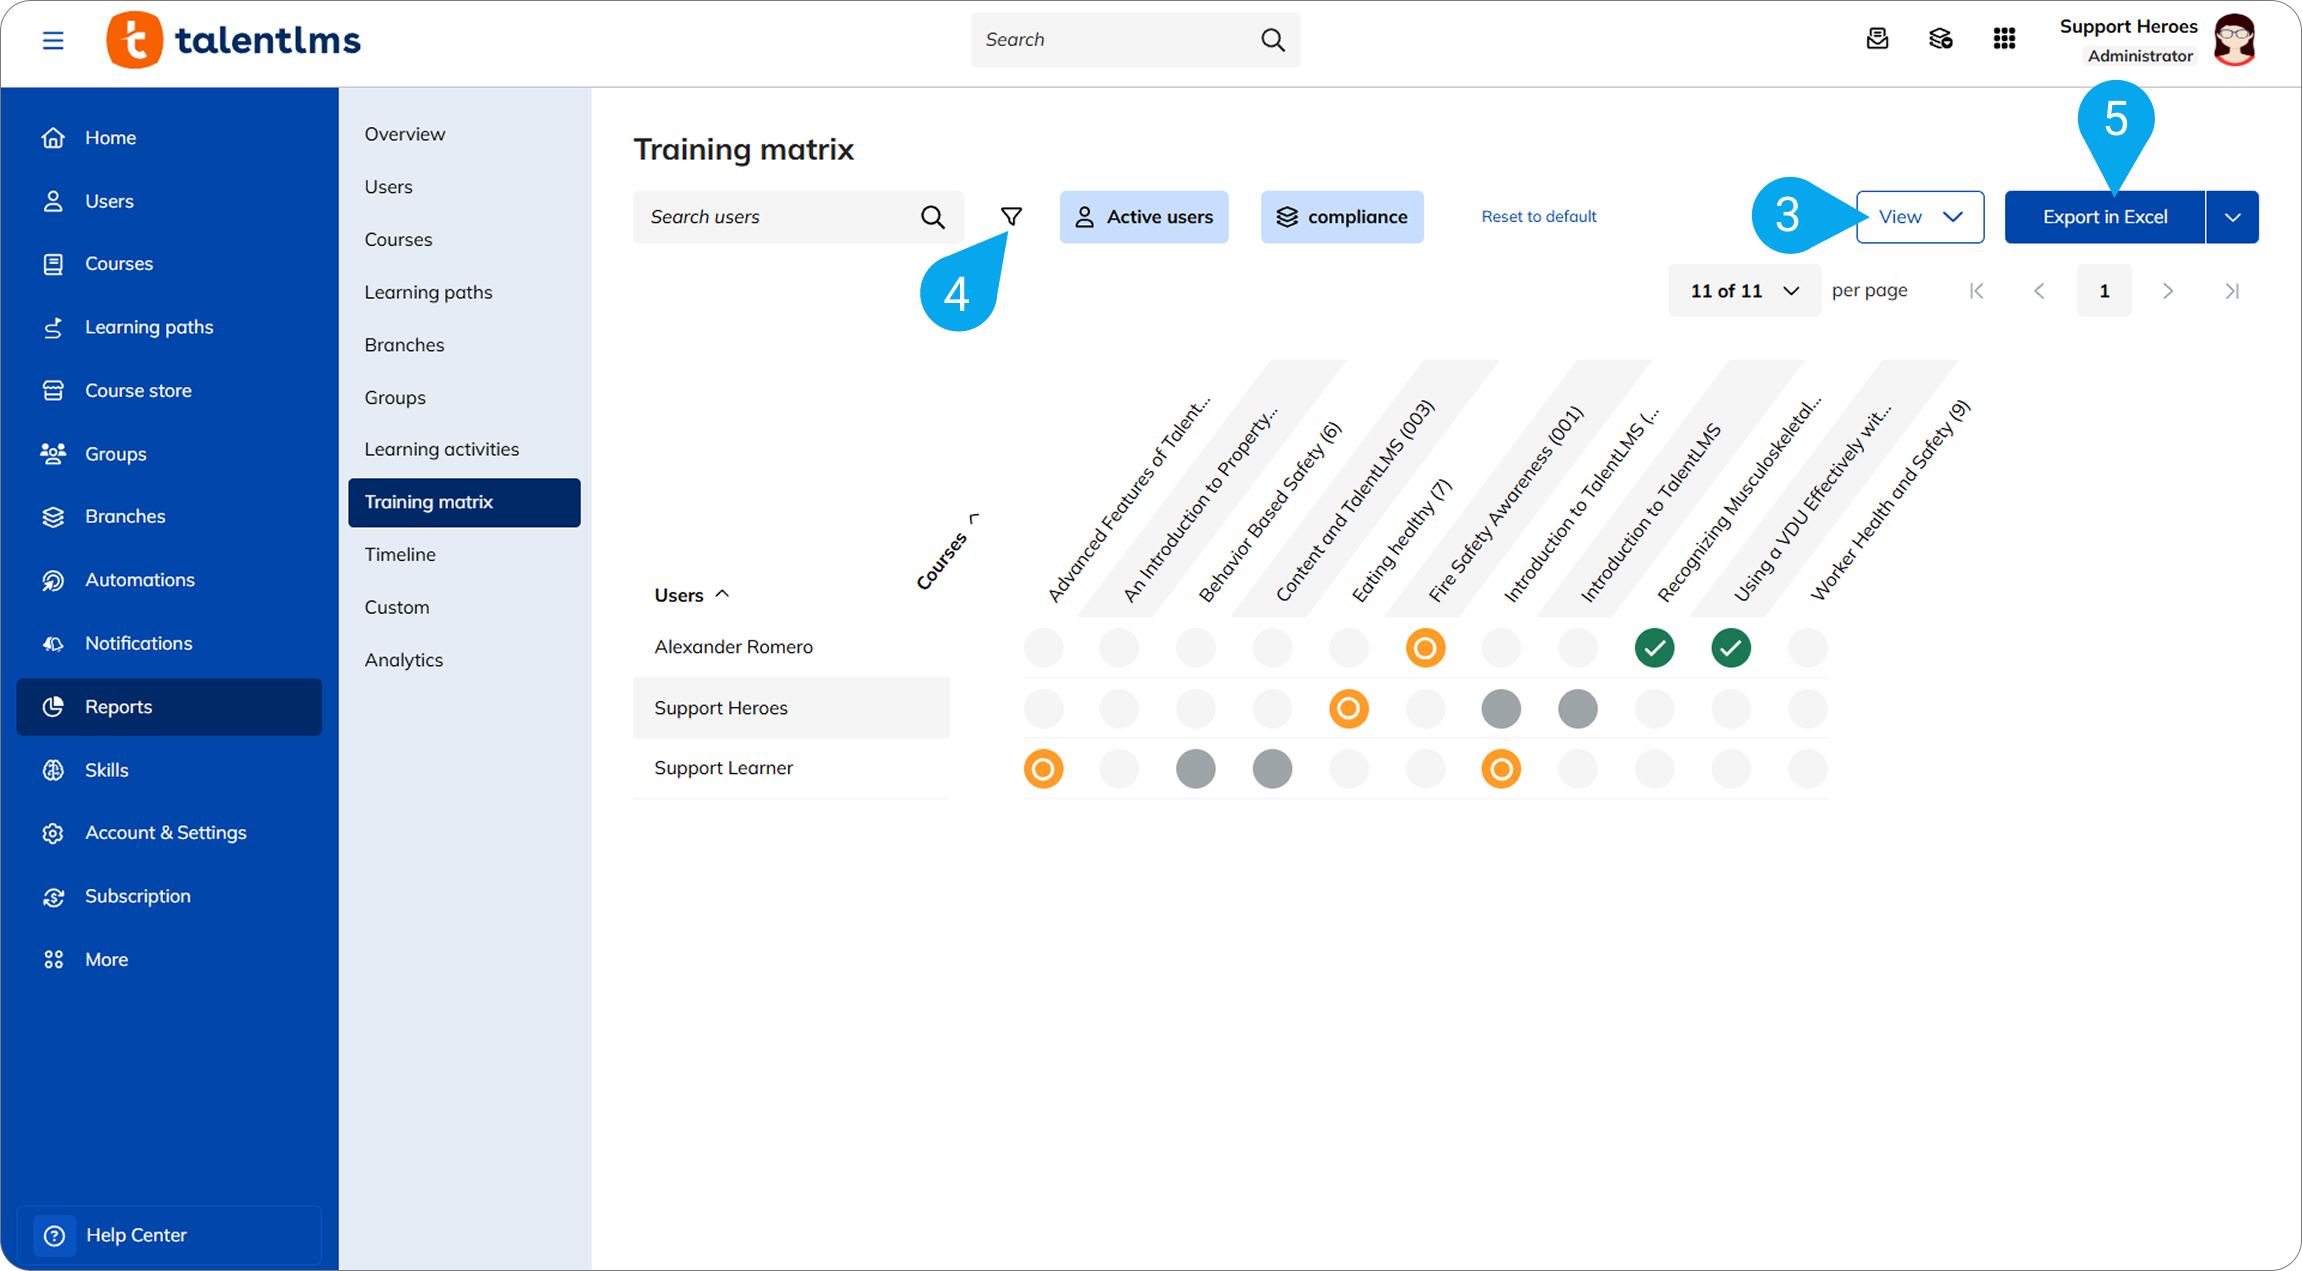Click Reset to default link

(x=1538, y=216)
